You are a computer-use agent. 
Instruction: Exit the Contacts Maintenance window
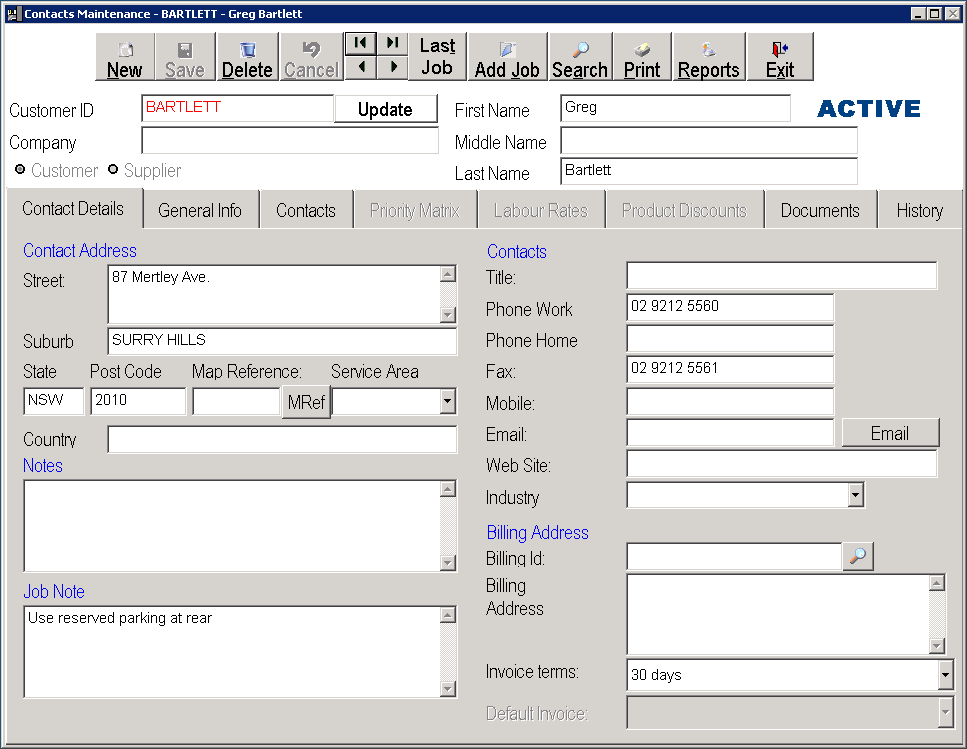[x=779, y=57]
